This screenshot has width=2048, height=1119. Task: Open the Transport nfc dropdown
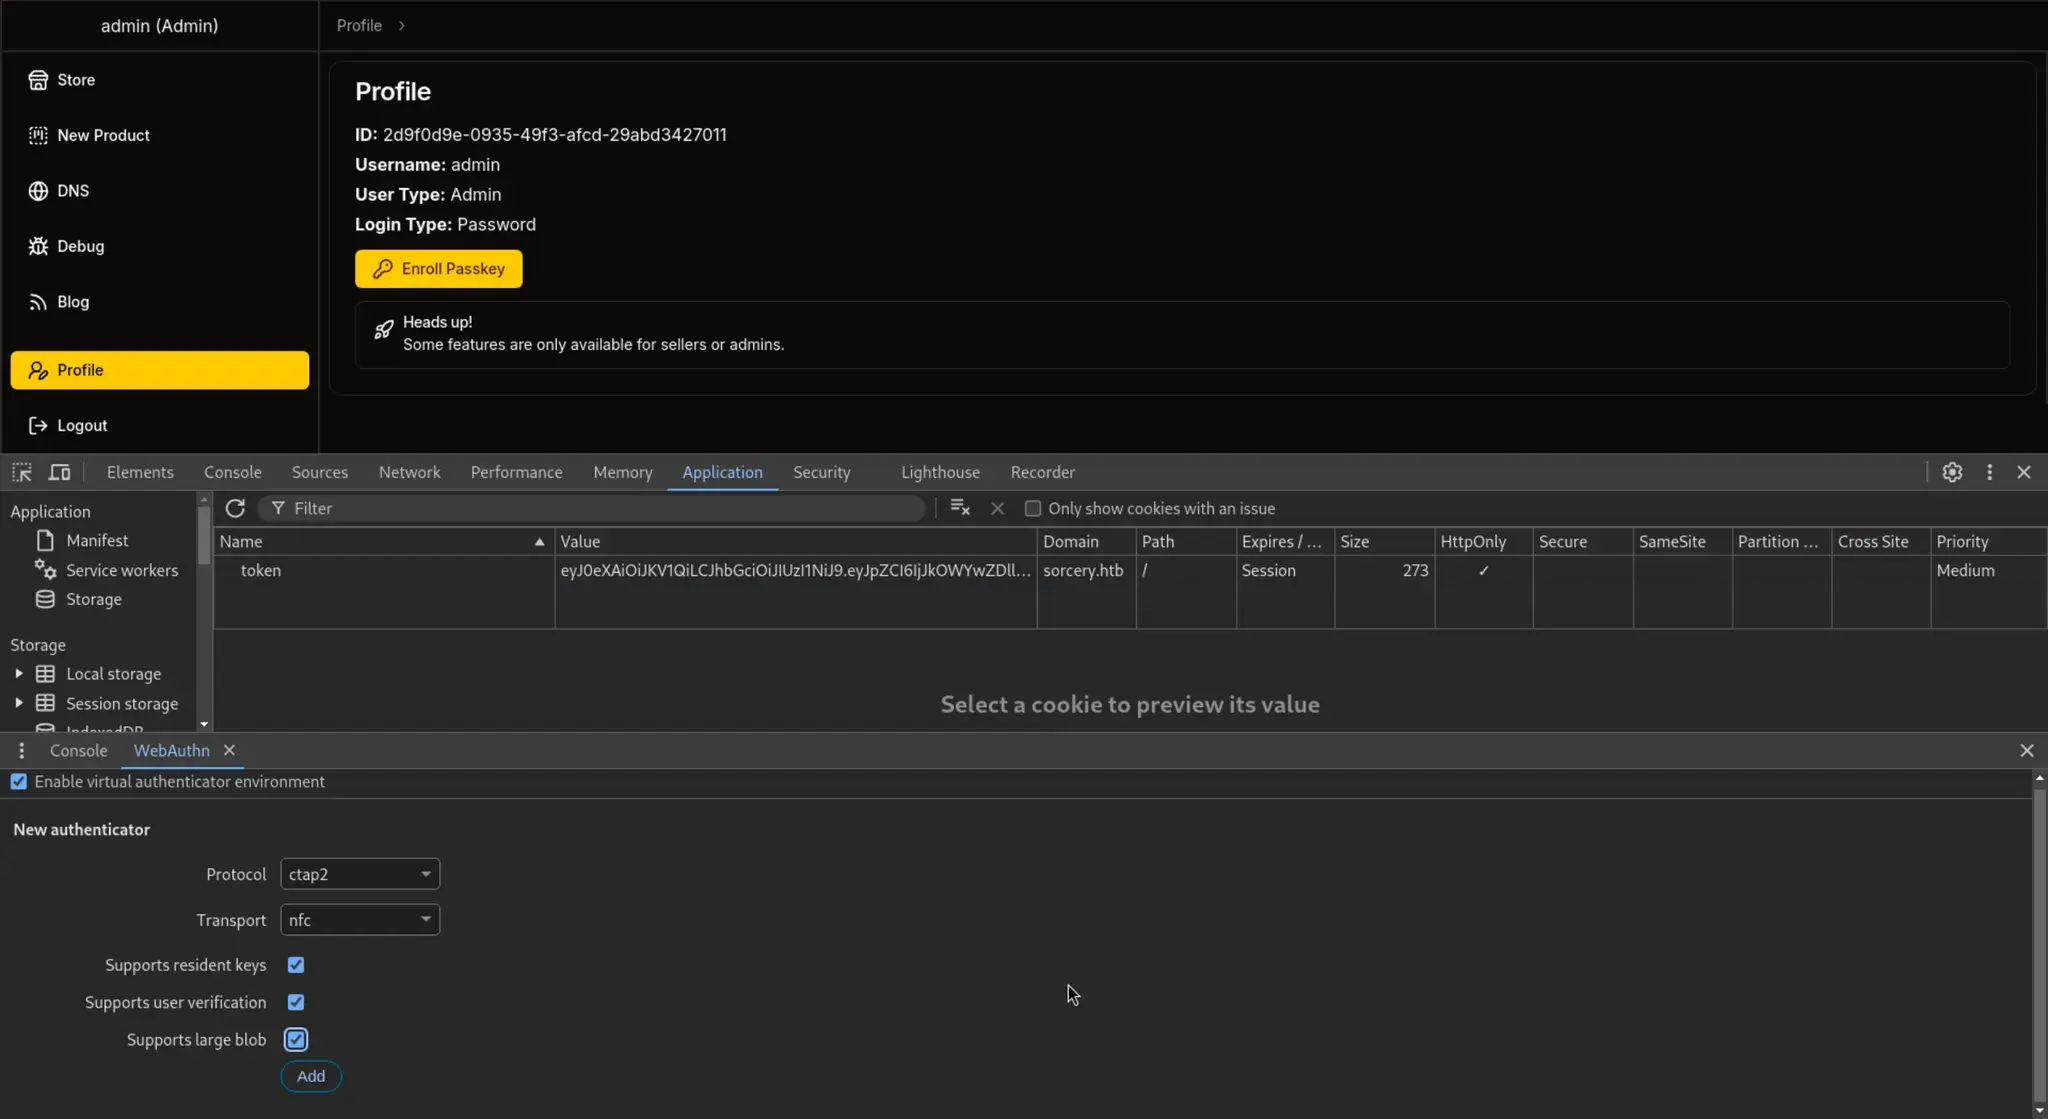point(360,920)
